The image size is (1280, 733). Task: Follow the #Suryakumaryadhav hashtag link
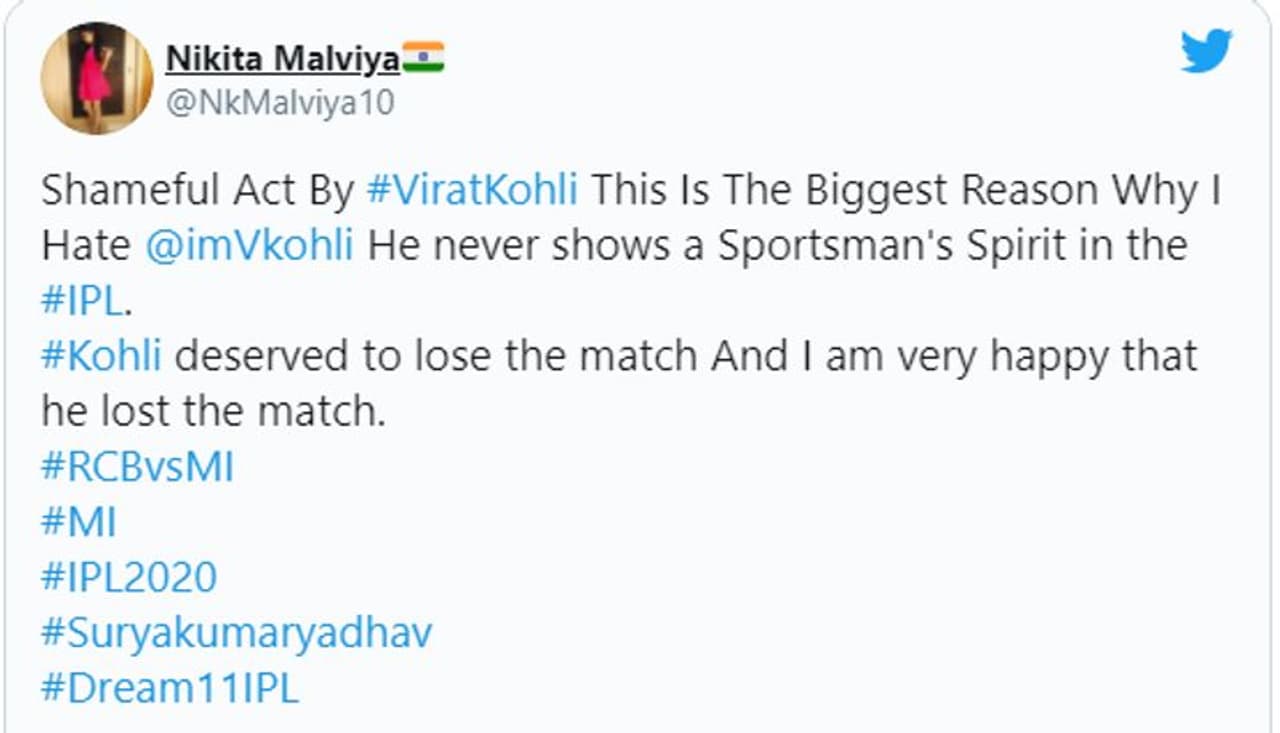pos(237,633)
